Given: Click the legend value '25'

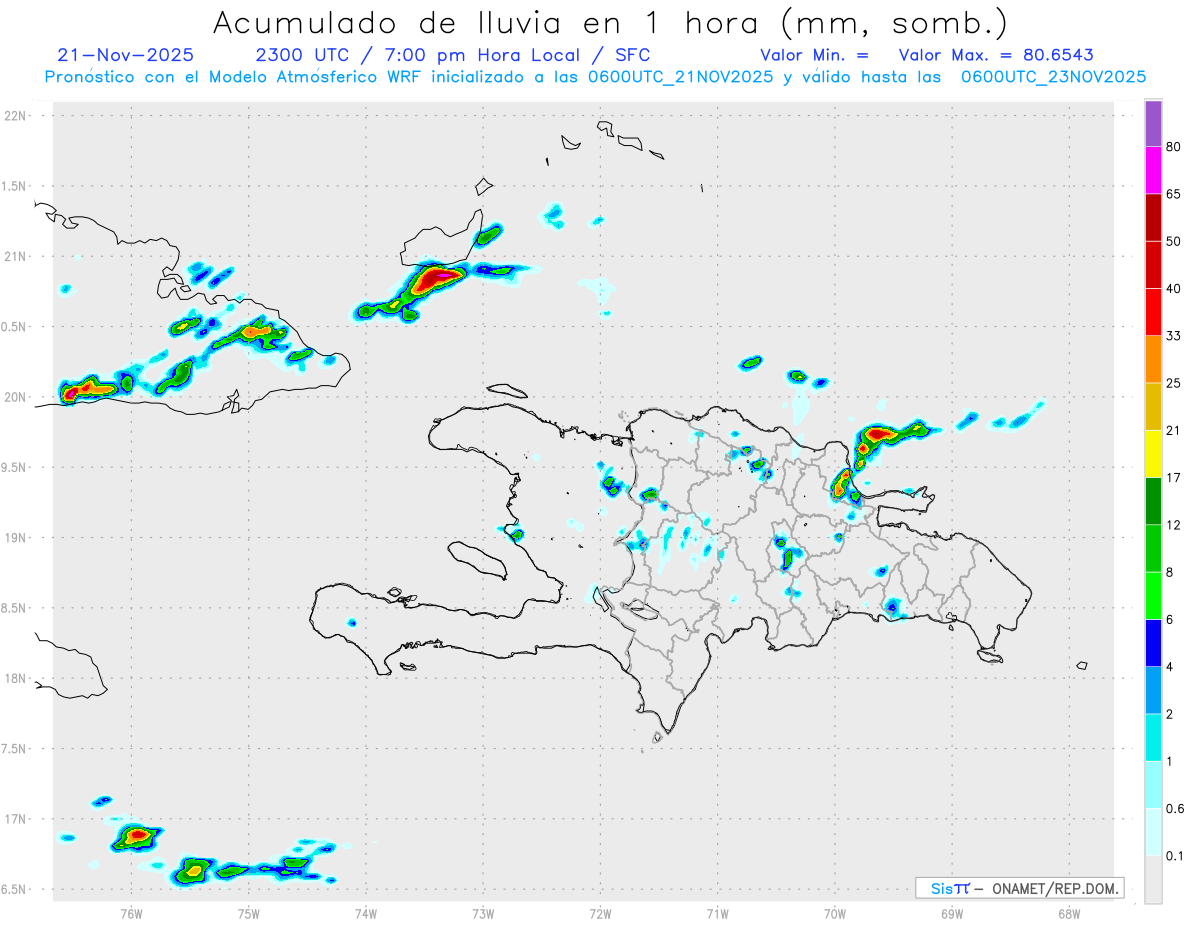Looking at the screenshot, I should click(x=1174, y=384).
